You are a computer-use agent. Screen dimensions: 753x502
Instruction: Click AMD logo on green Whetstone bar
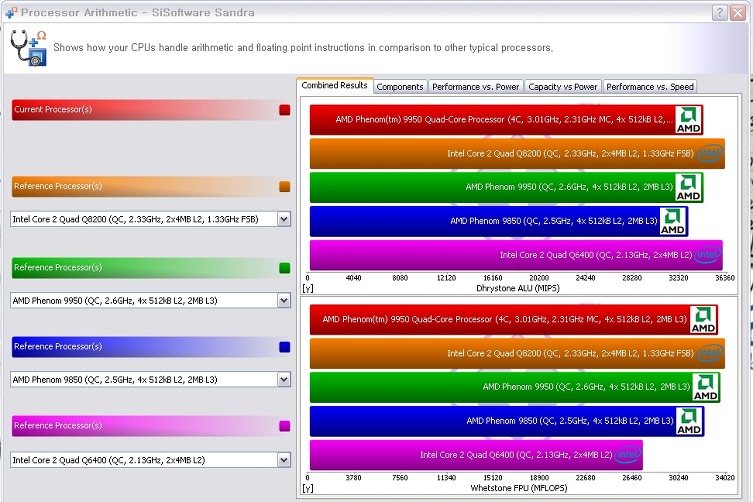705,387
